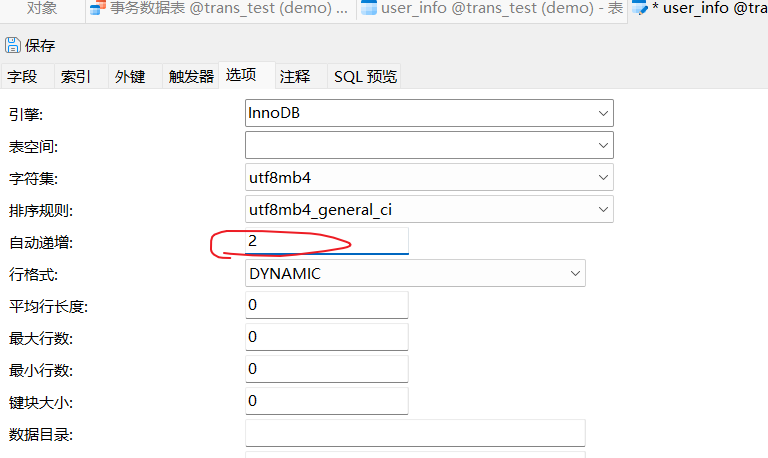Switch to the 注释 tab
Viewport: 768px width, 458px height.
(295, 76)
